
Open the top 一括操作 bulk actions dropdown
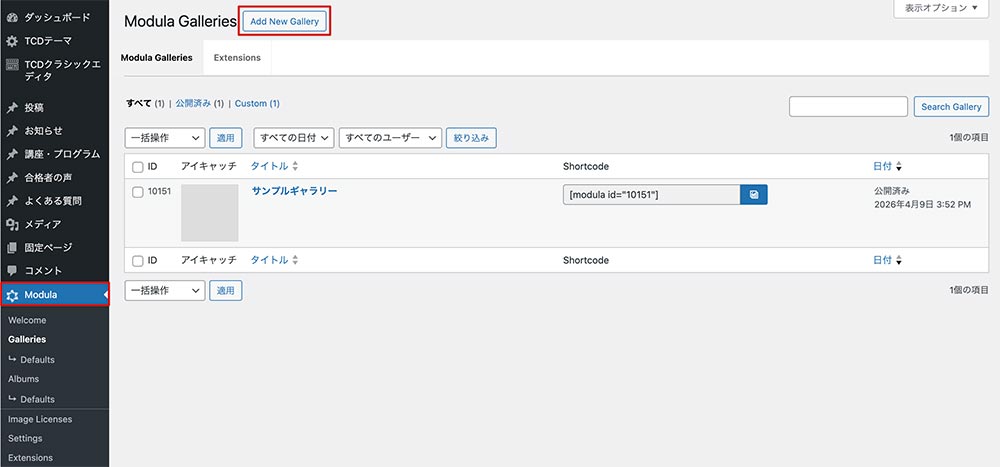tap(164, 138)
